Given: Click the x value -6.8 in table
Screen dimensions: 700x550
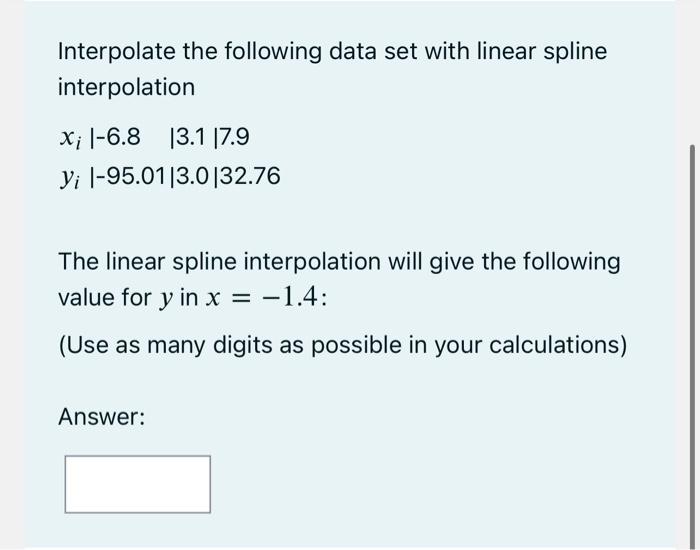Looking at the screenshot, I should [x=118, y=137].
